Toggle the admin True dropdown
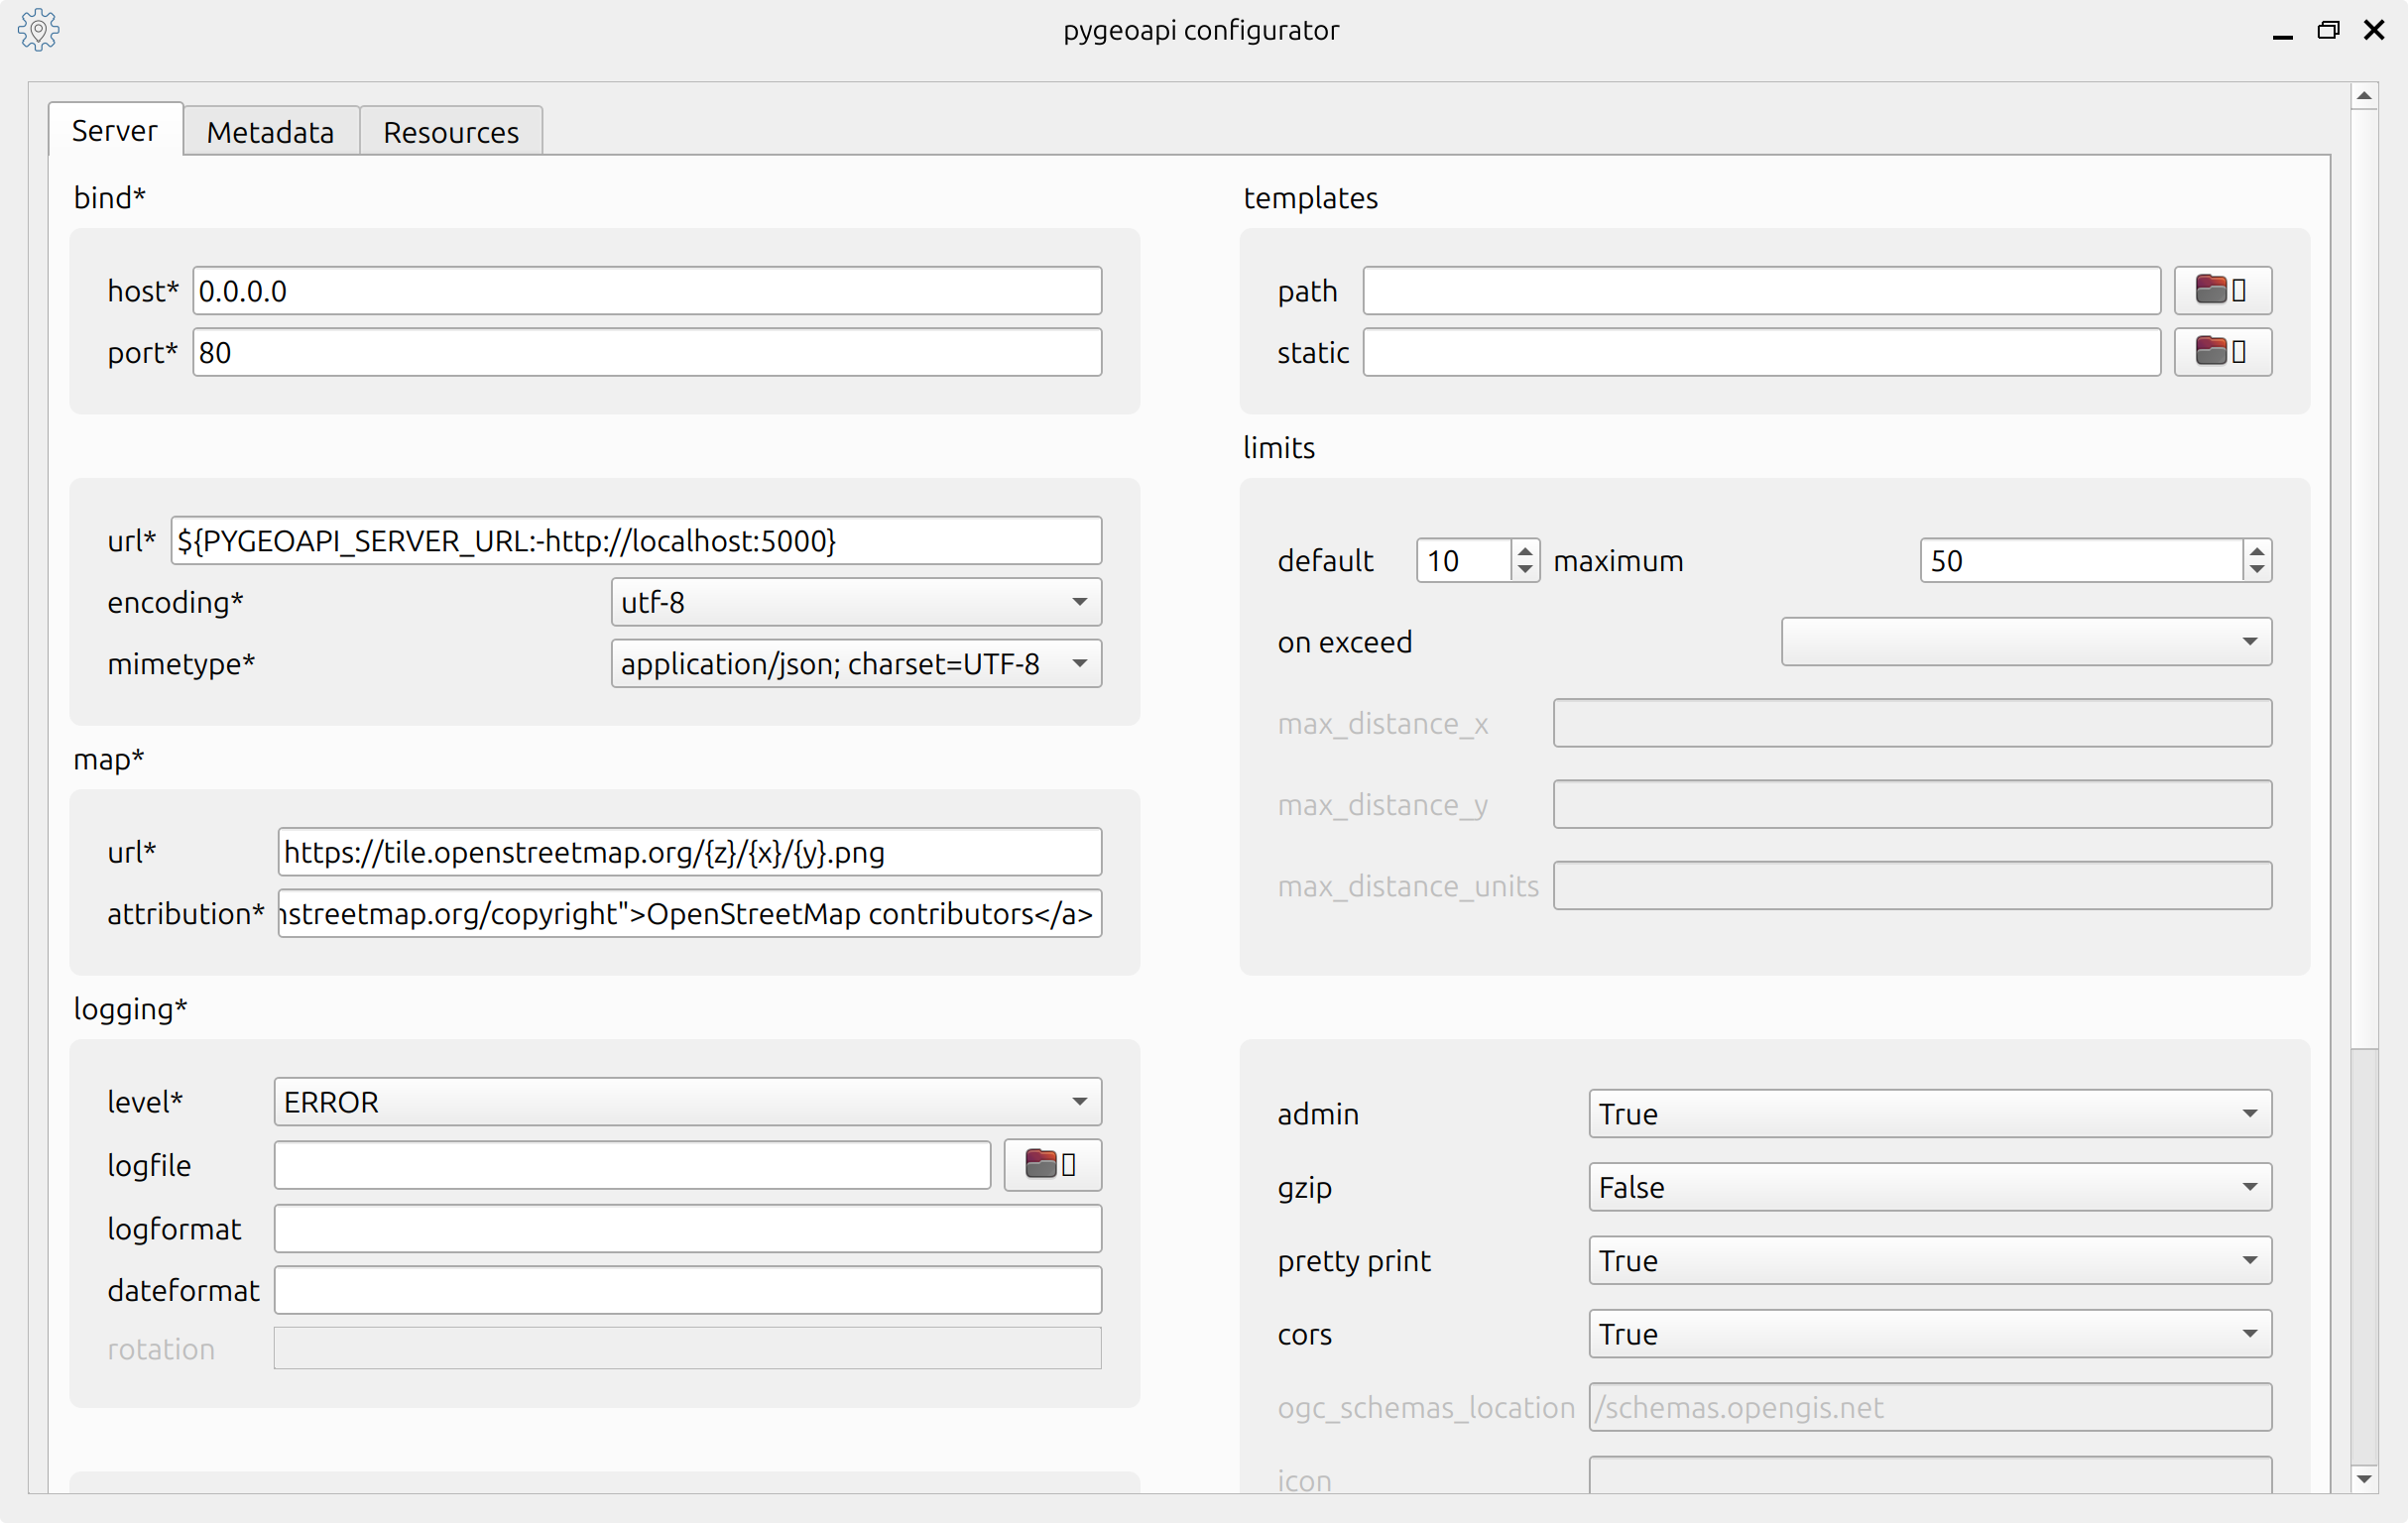Image resolution: width=2408 pixels, height=1523 pixels. pyautogui.click(x=1929, y=1114)
